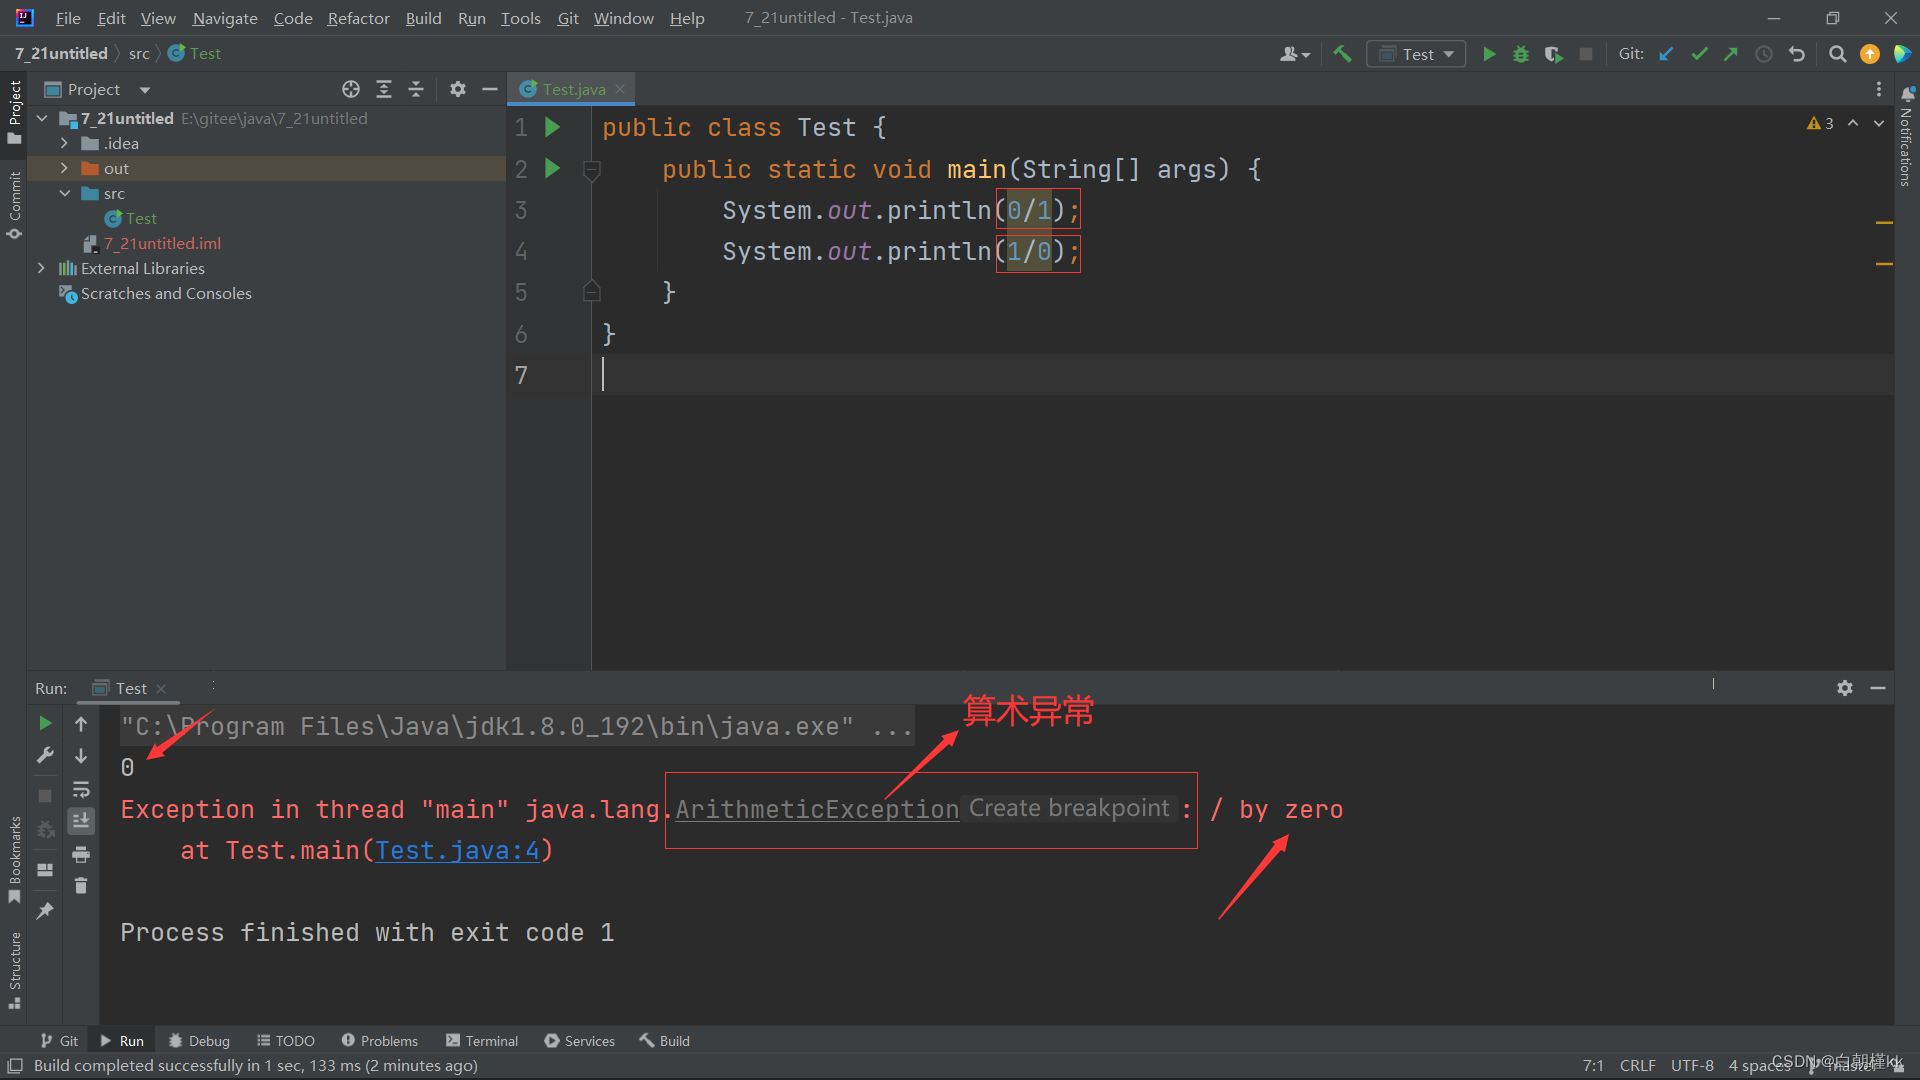
Task: Switch to the Terminal tool tab
Action: 482,1041
